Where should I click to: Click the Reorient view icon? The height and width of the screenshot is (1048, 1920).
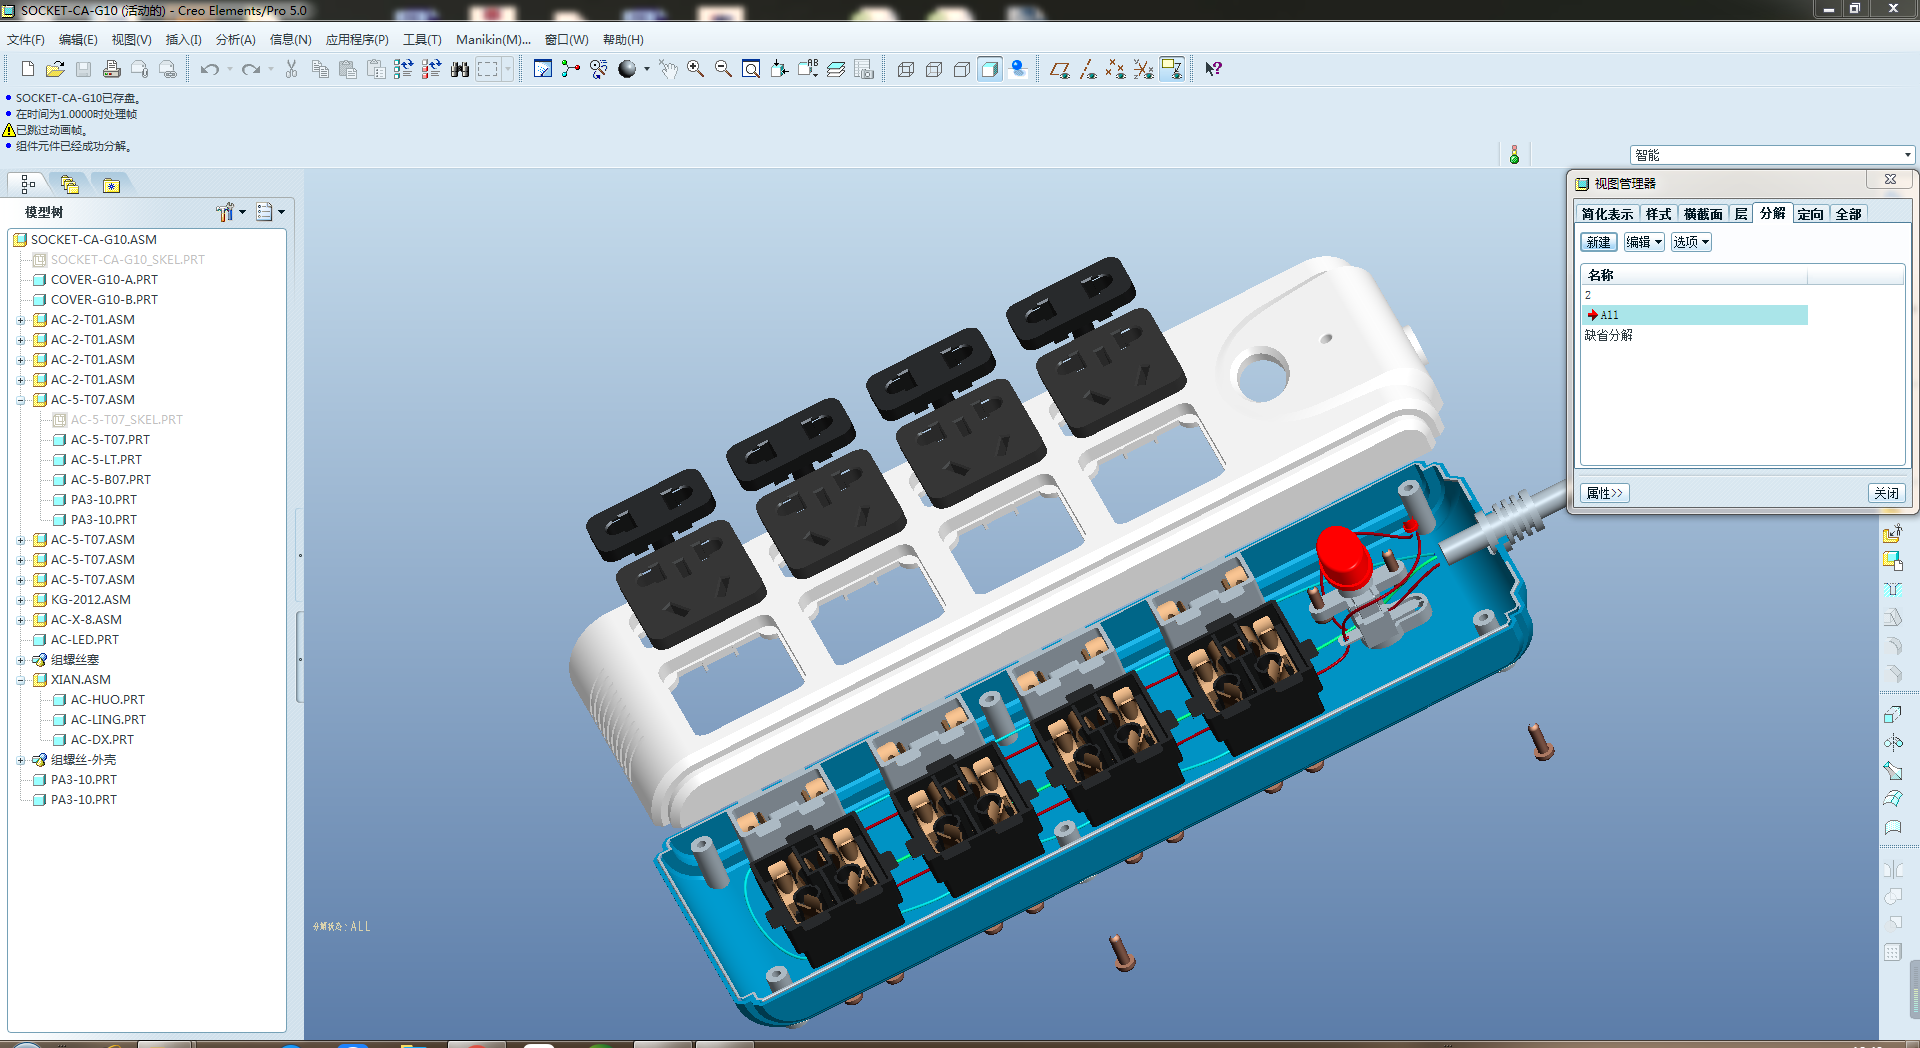pos(779,69)
